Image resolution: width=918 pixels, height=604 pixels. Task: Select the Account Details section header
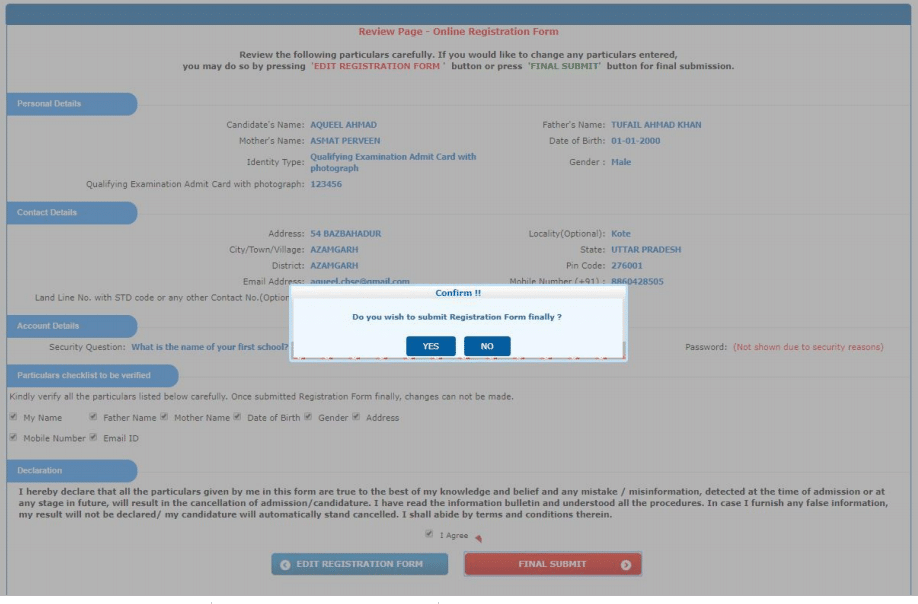coord(48,326)
